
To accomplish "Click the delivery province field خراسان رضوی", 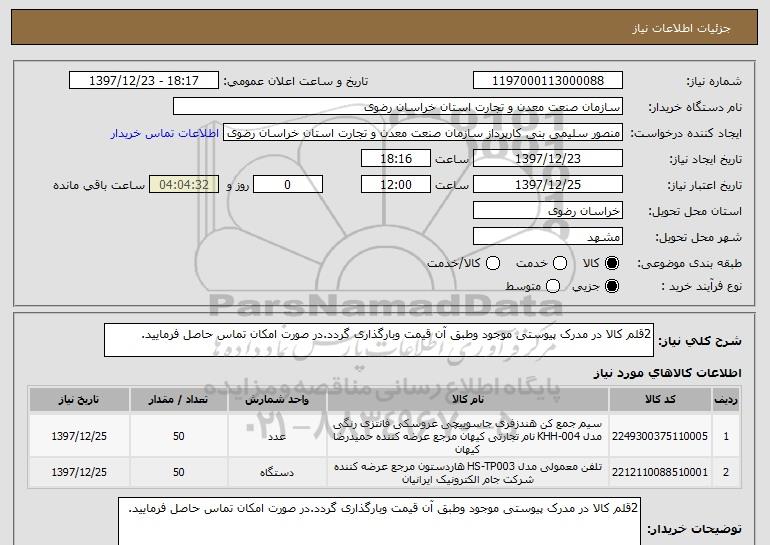I will pyautogui.click(x=548, y=211).
